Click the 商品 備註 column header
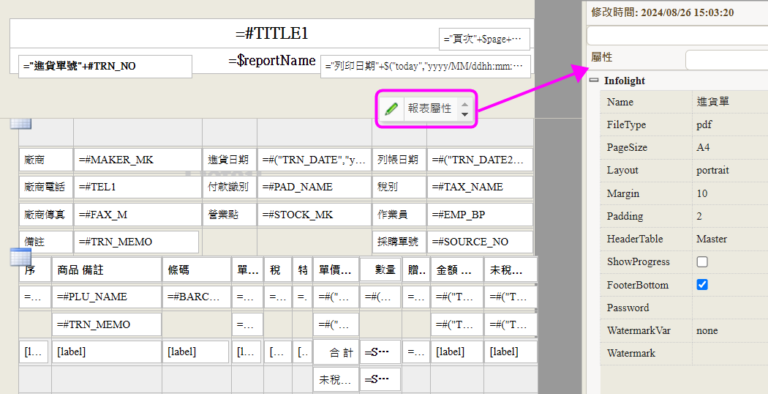 pyautogui.click(x=106, y=270)
